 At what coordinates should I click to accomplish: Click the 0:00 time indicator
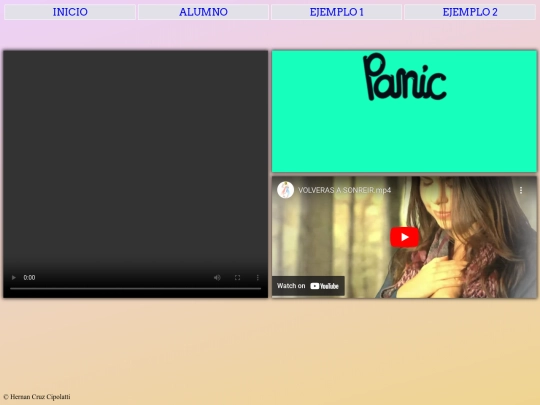point(29,278)
